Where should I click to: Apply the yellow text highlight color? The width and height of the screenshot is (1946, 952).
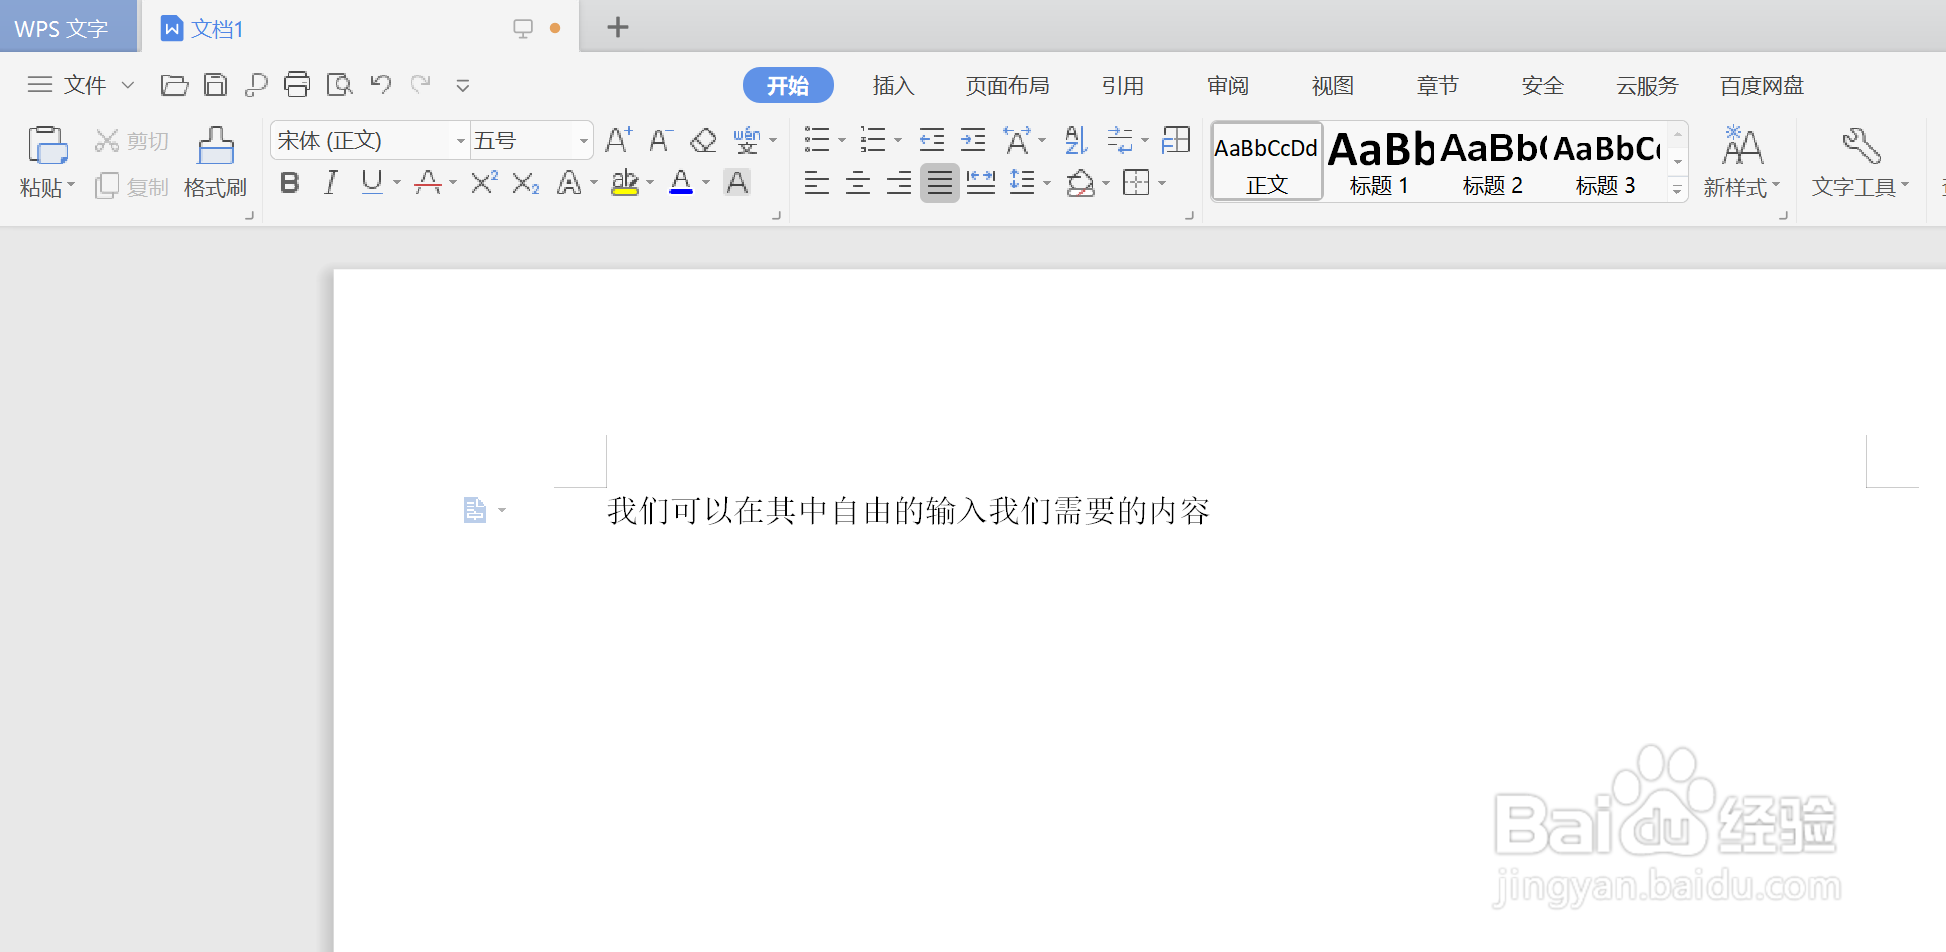[625, 183]
